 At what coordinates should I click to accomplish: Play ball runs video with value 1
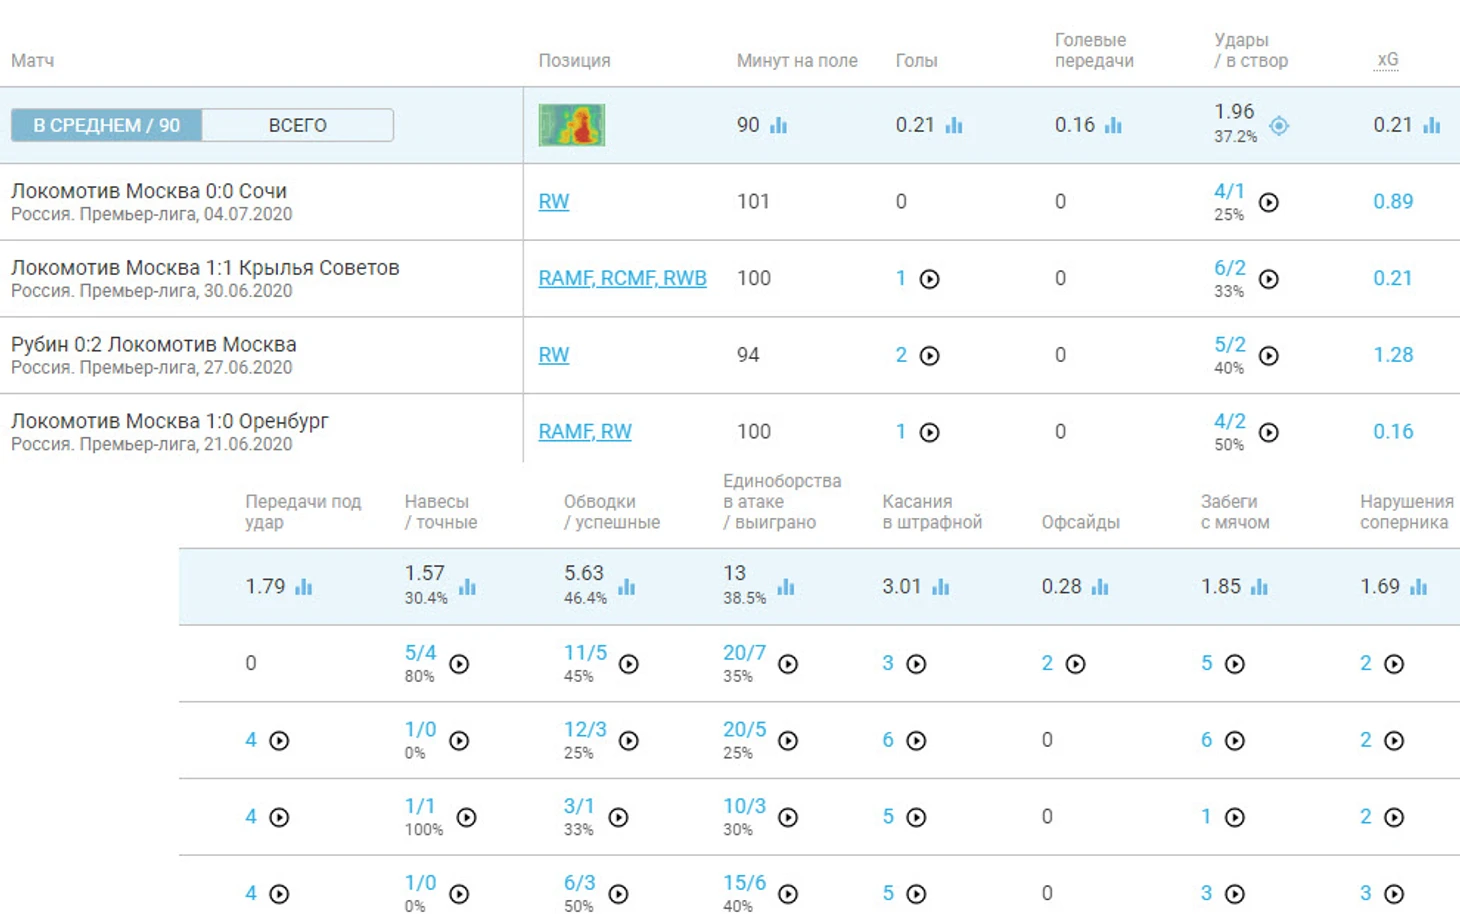coord(1235,817)
